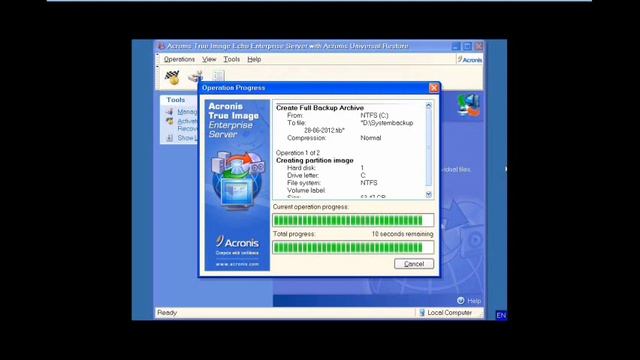Click the Manage tool icon in Tools panel

169,111
